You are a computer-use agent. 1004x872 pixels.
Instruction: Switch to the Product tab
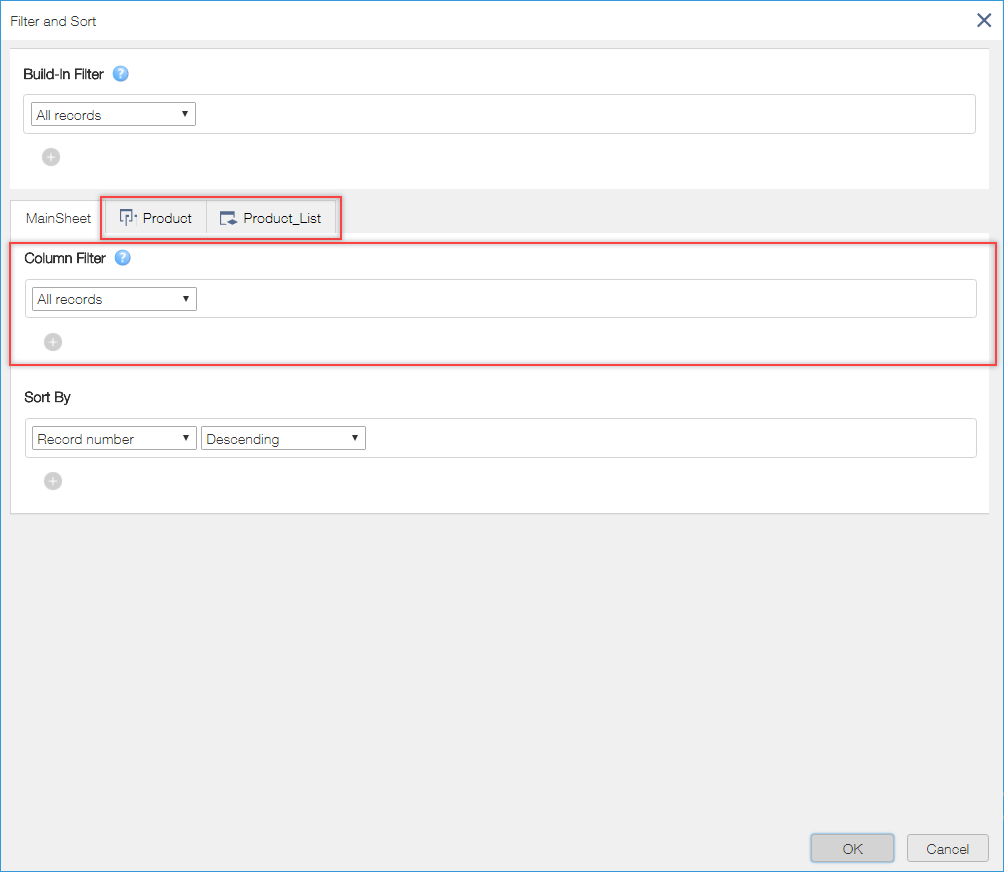[156, 218]
